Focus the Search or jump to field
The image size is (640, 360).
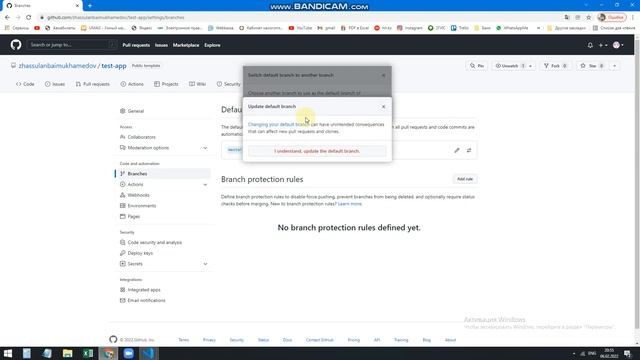[71, 45]
